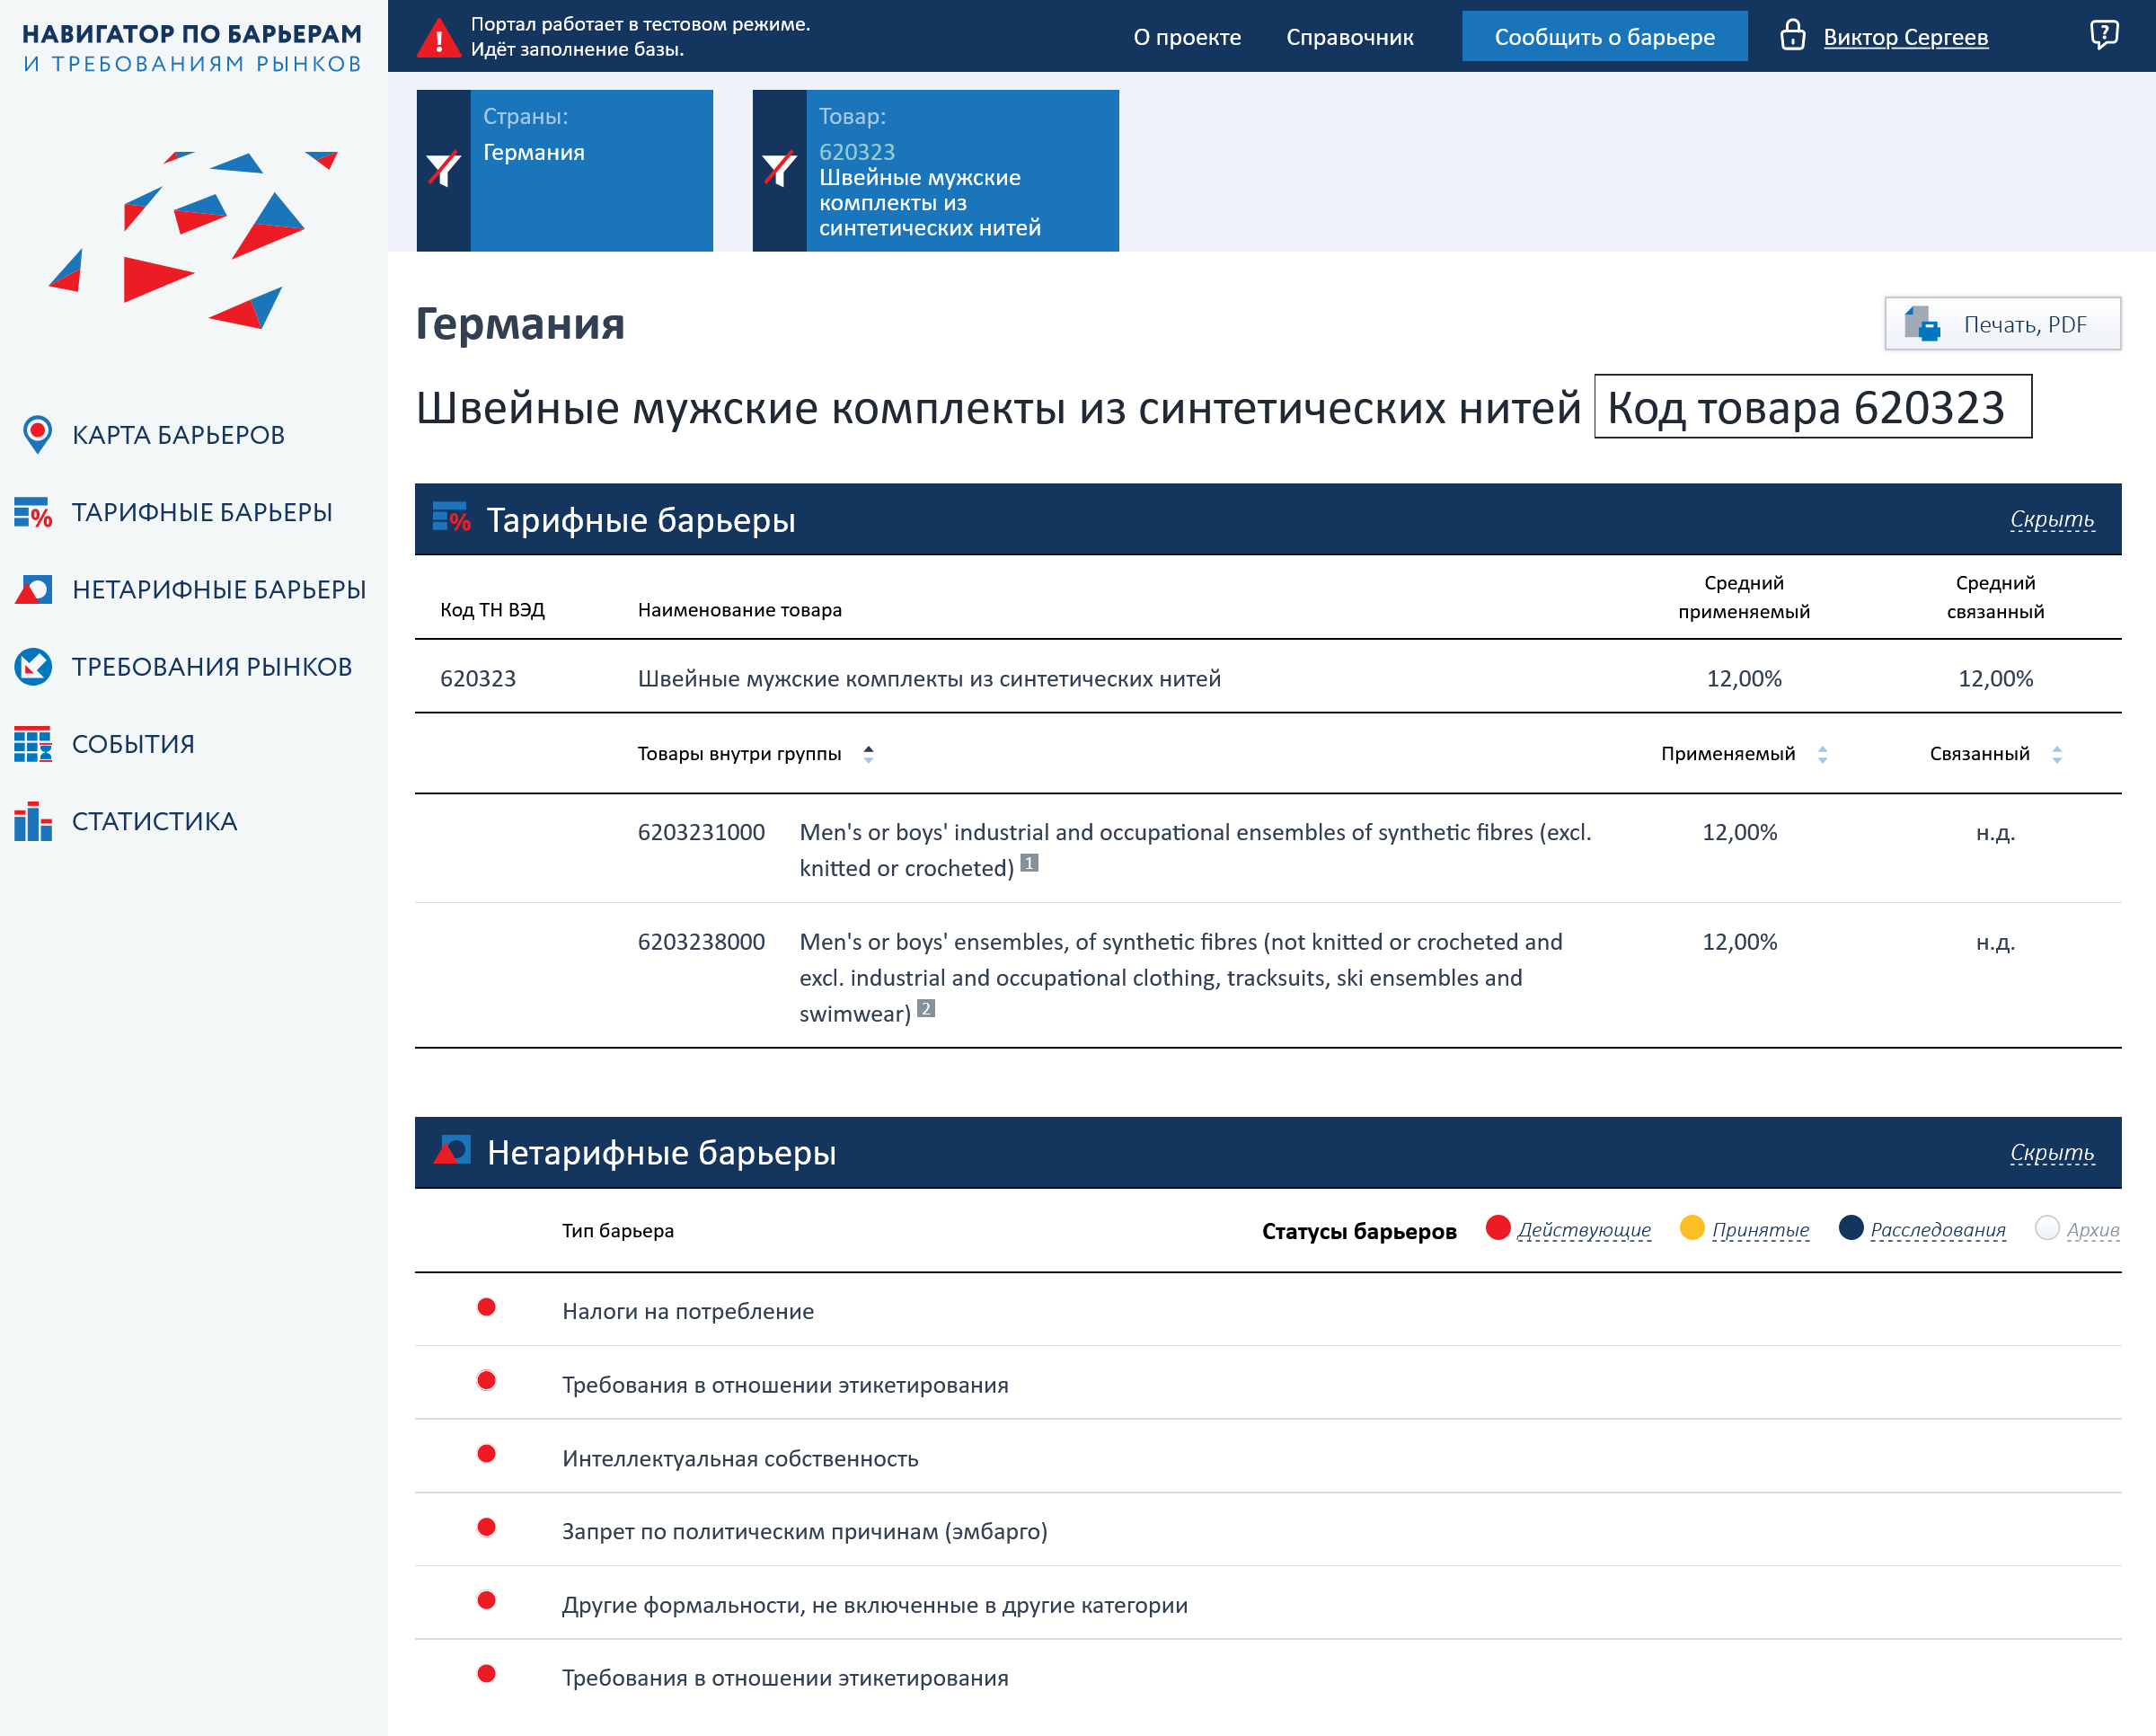
Task: Sort by Связанный column arrows
Action: coord(2057,755)
